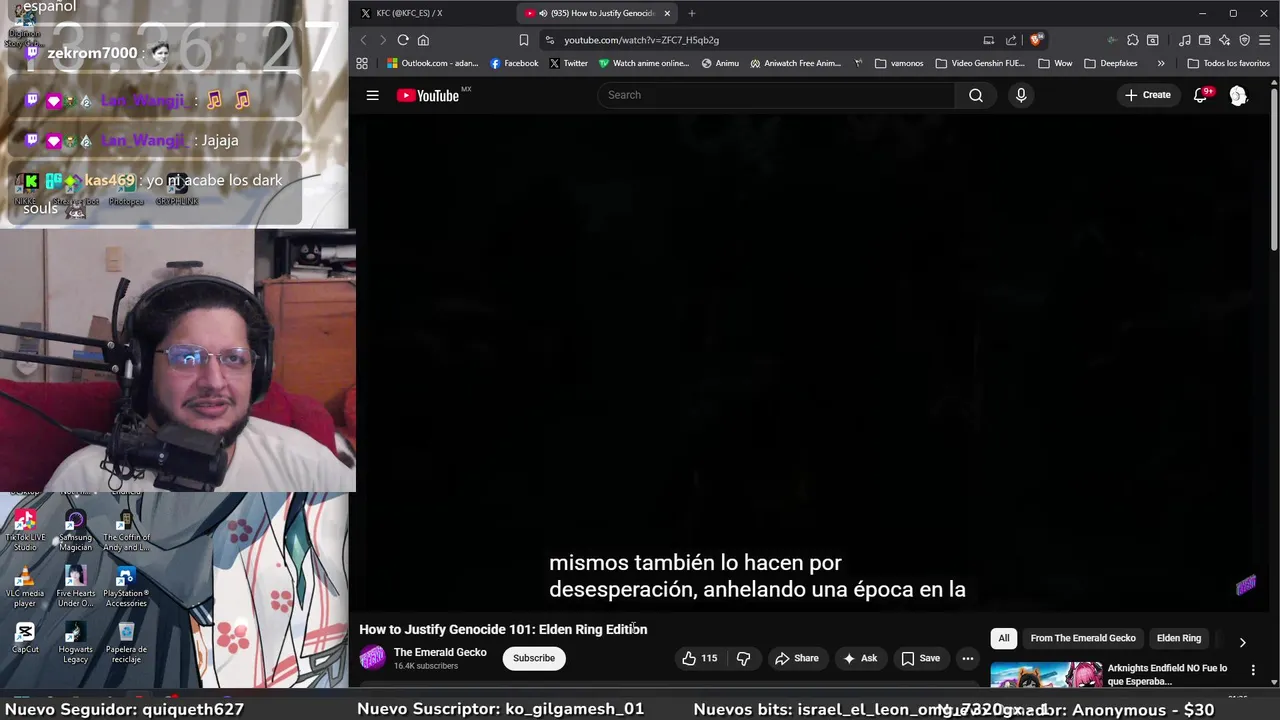The height and width of the screenshot is (720, 1280).
Task: Reload the page in the browser
Action: (x=403, y=40)
